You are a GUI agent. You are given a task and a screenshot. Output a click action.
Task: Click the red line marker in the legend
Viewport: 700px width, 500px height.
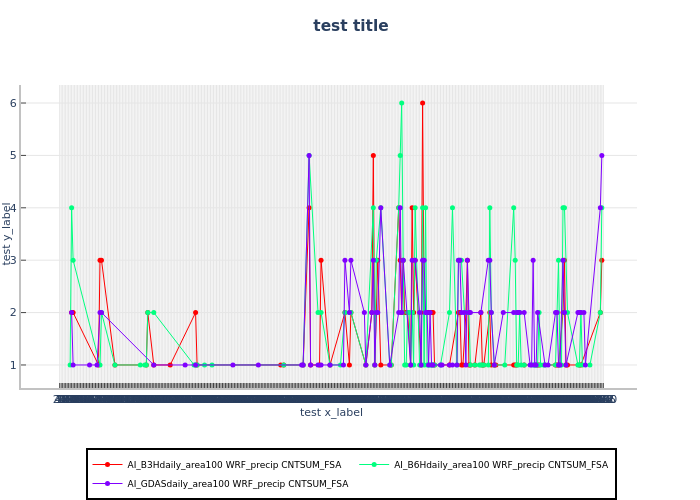[108, 465]
